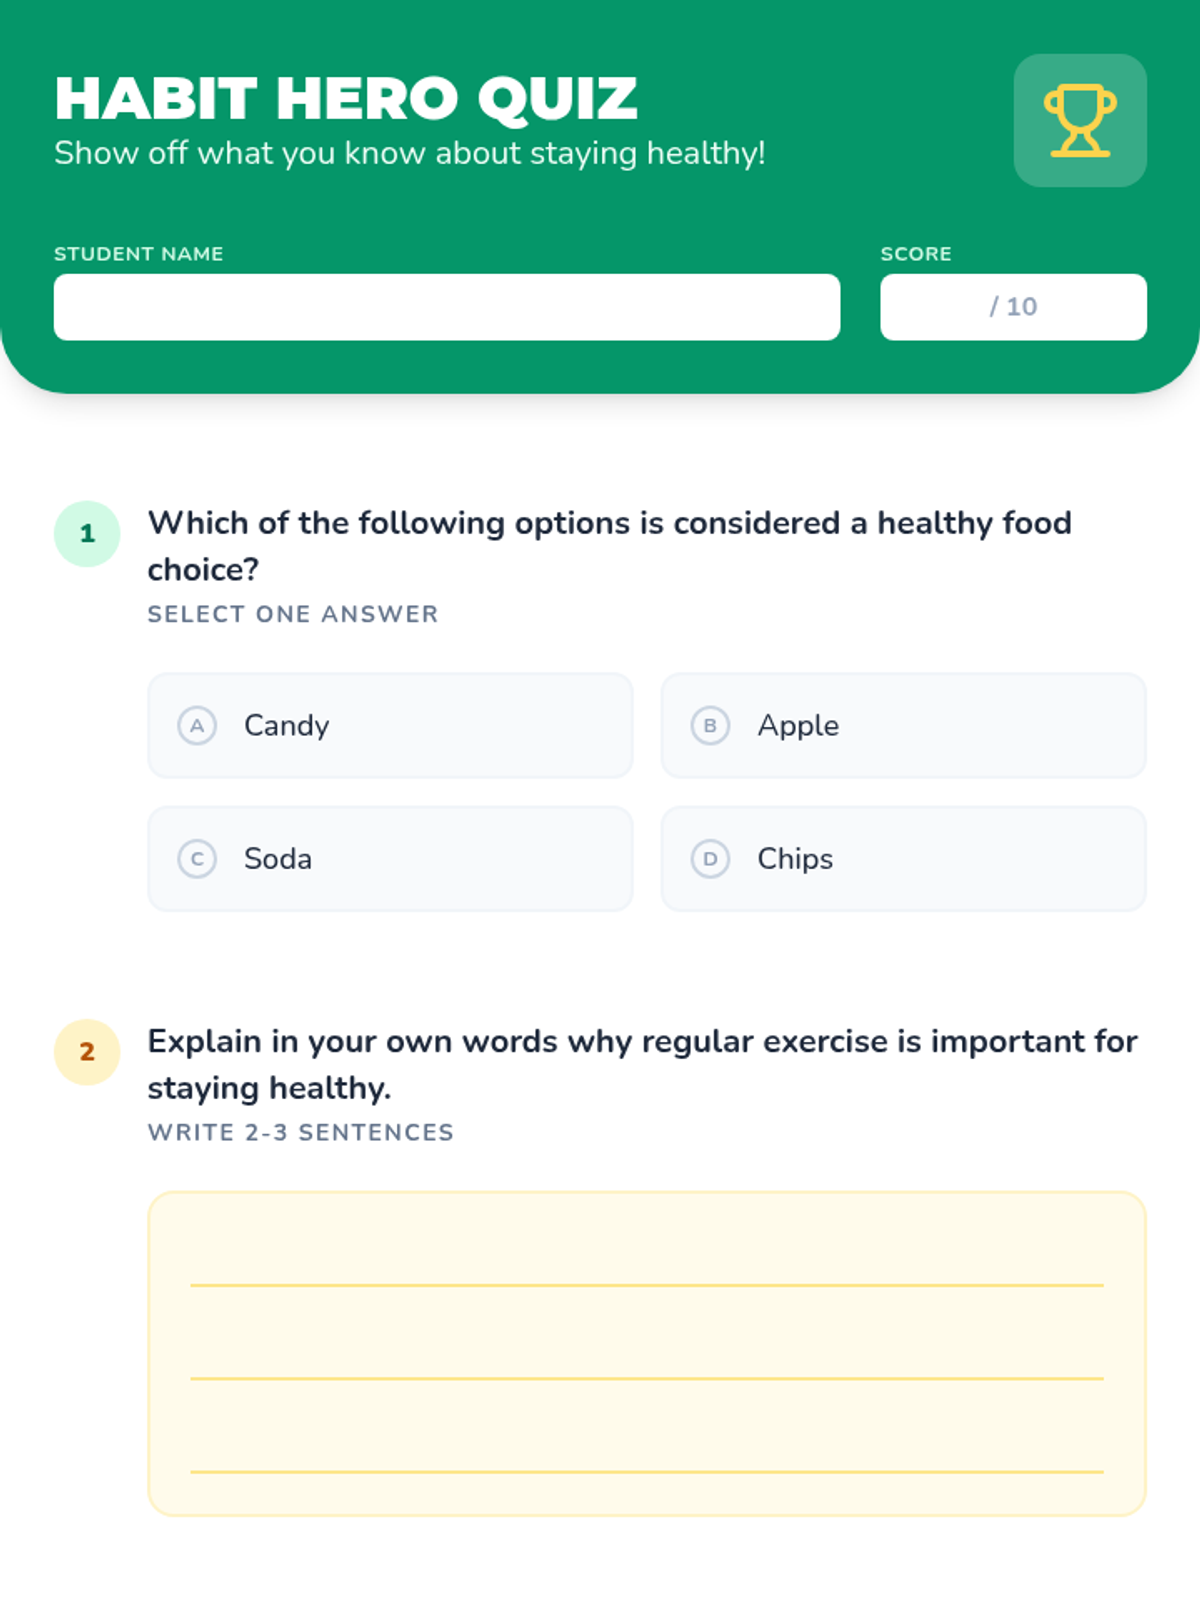This screenshot has height=1600, width=1200.
Task: Click the green question 1 number badge
Action: click(x=87, y=534)
